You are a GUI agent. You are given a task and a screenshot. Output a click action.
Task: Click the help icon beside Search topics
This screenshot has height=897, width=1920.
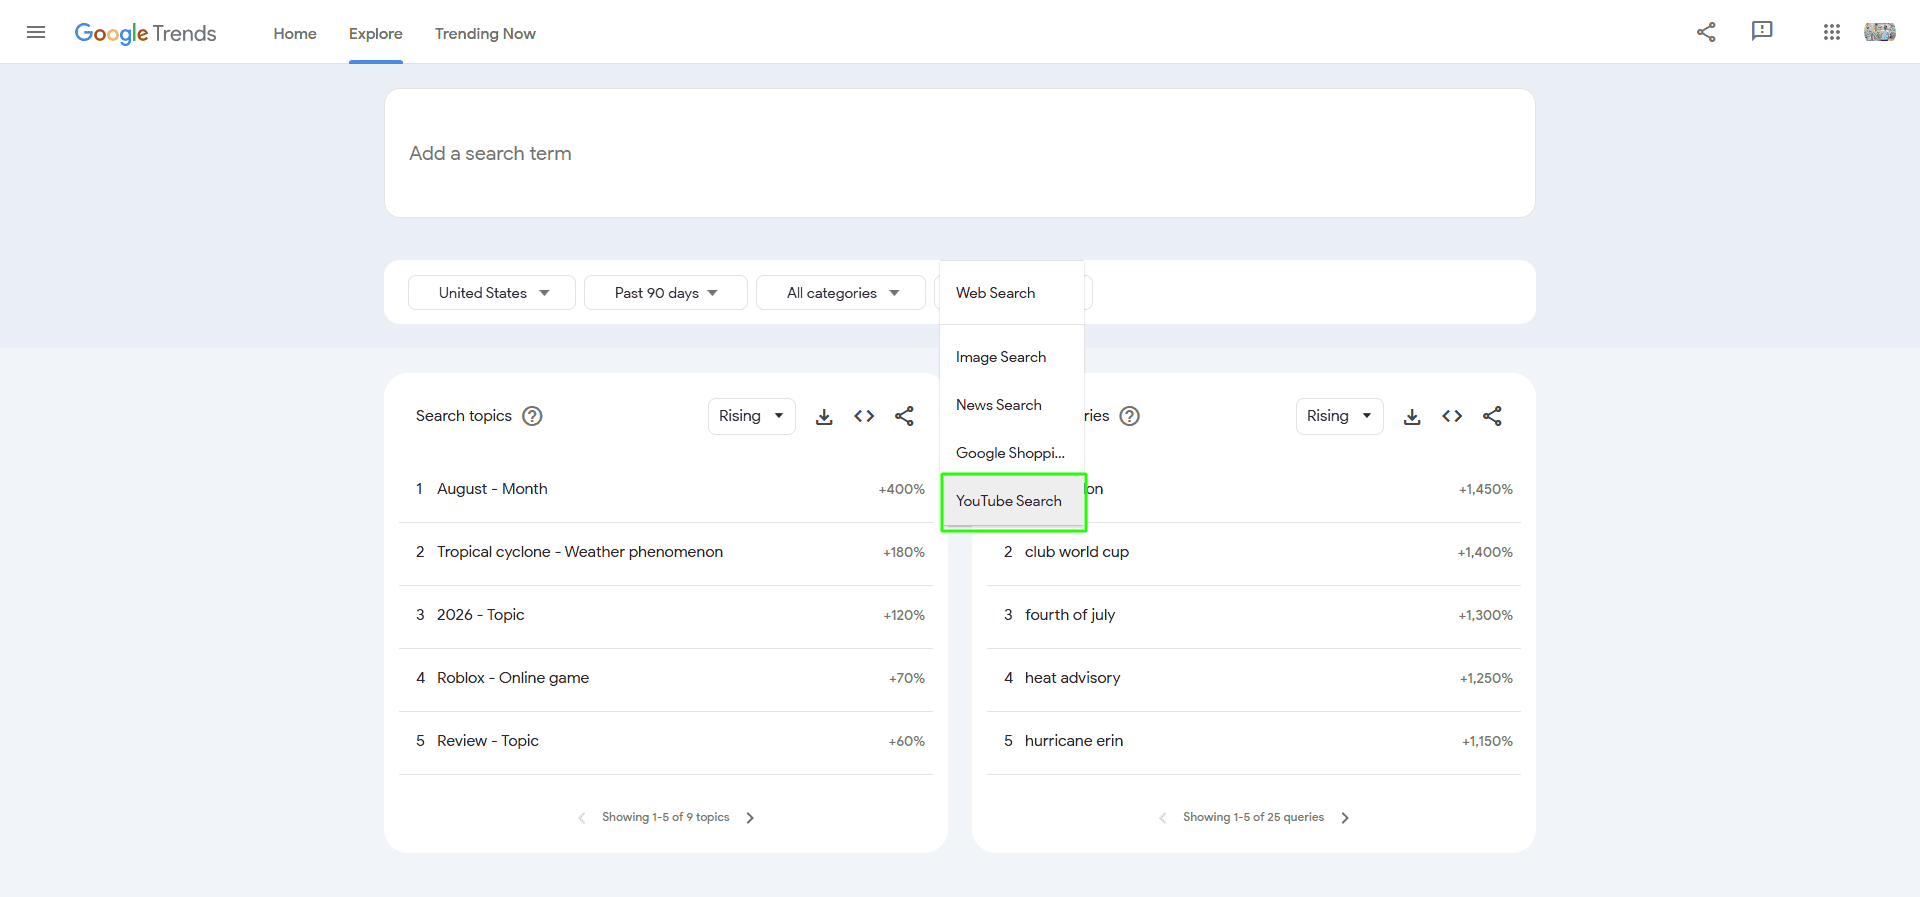(533, 416)
